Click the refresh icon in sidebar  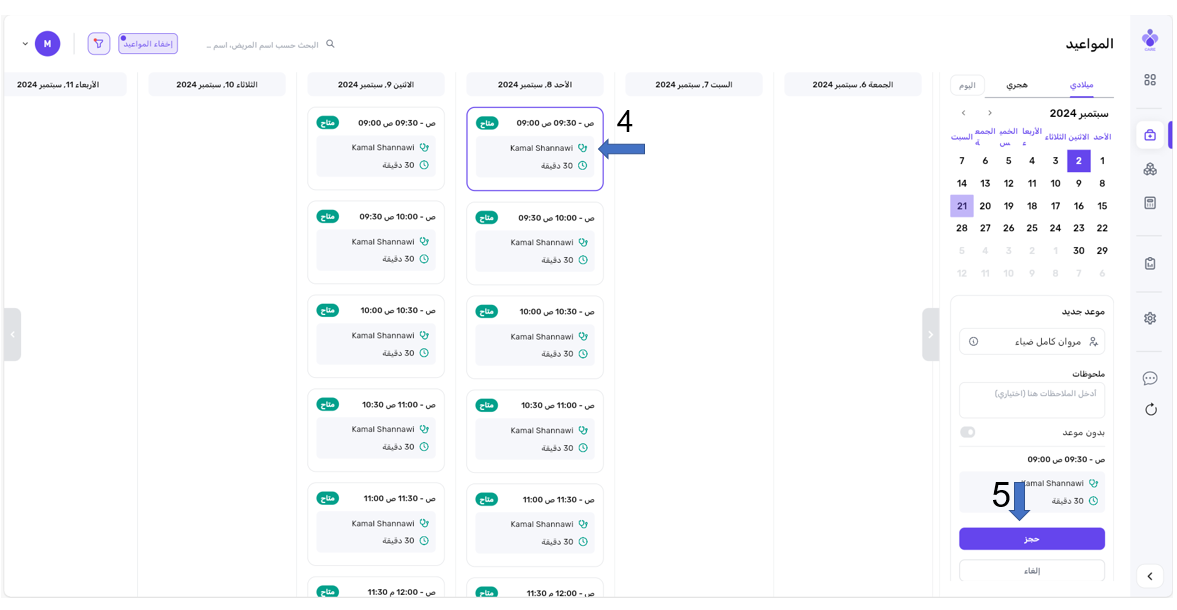tap(1150, 409)
